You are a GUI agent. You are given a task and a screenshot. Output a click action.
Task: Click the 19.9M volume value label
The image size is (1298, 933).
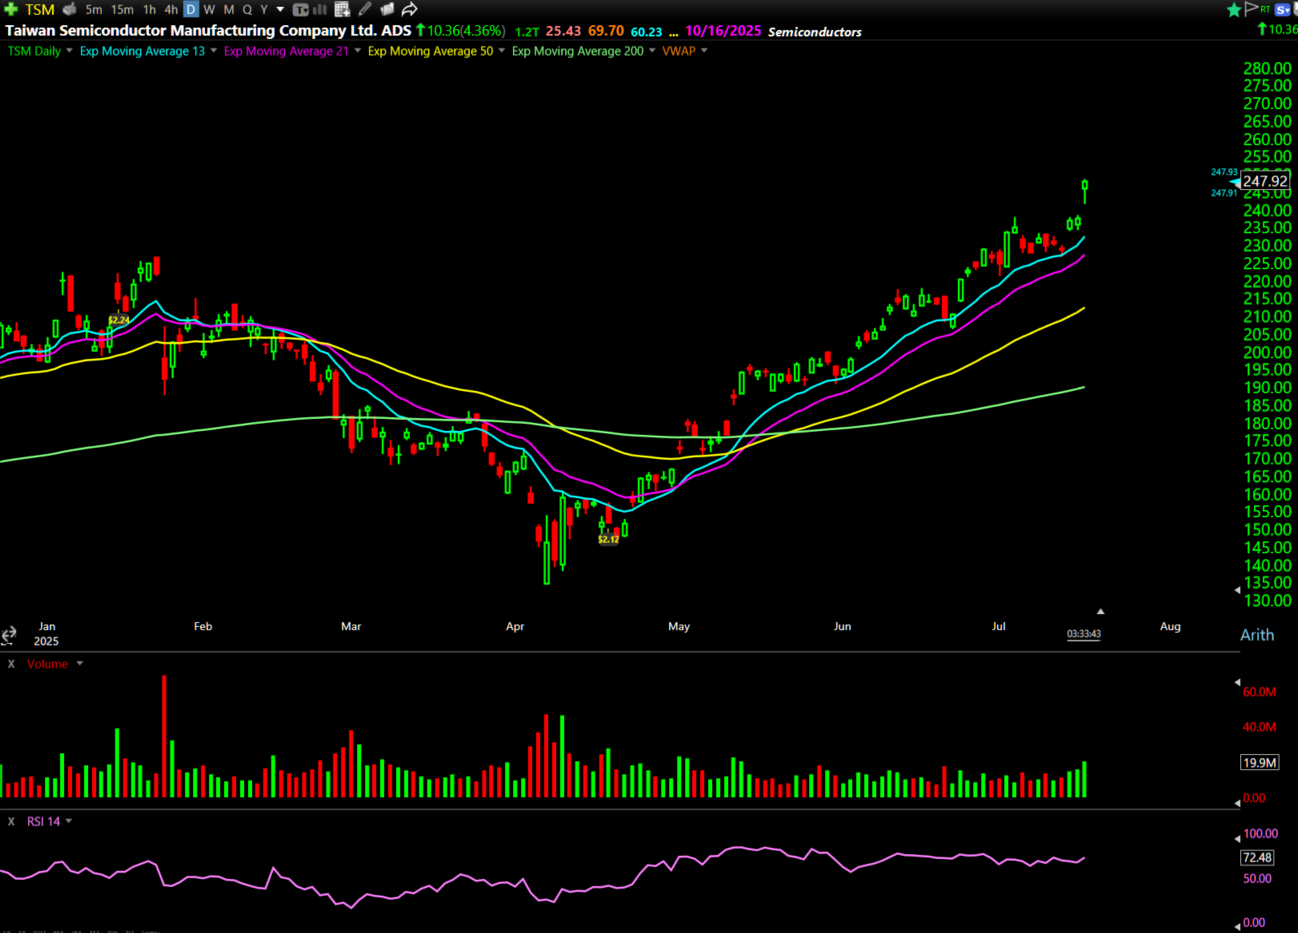1259,762
